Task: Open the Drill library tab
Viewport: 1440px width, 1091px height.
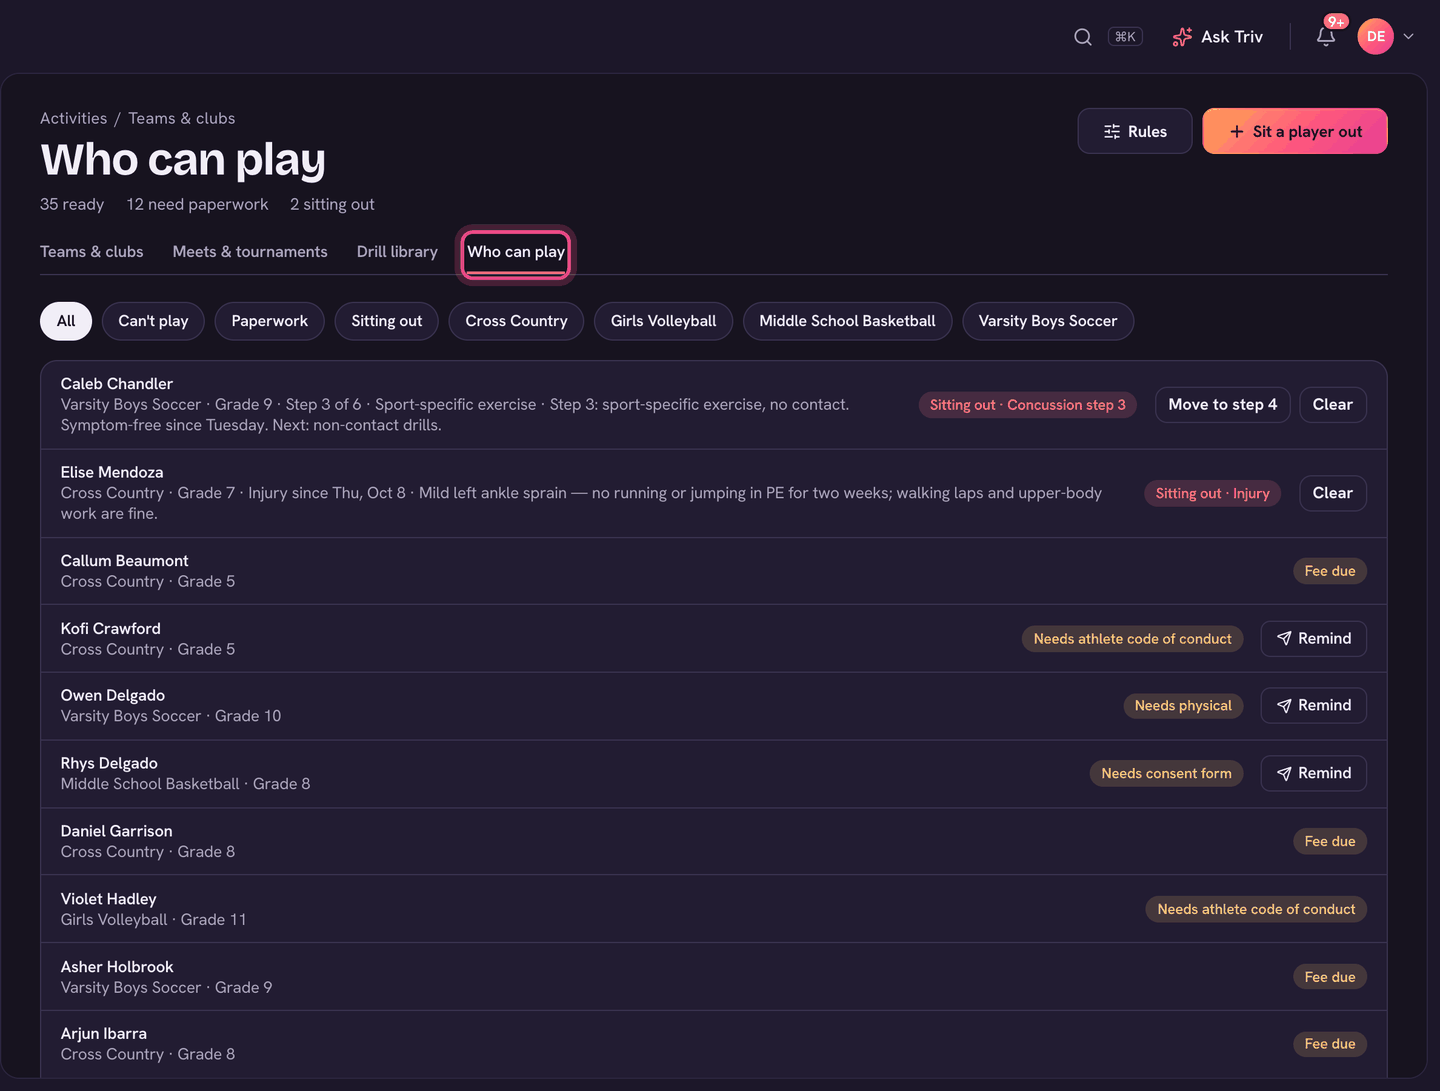Action: [x=397, y=252]
